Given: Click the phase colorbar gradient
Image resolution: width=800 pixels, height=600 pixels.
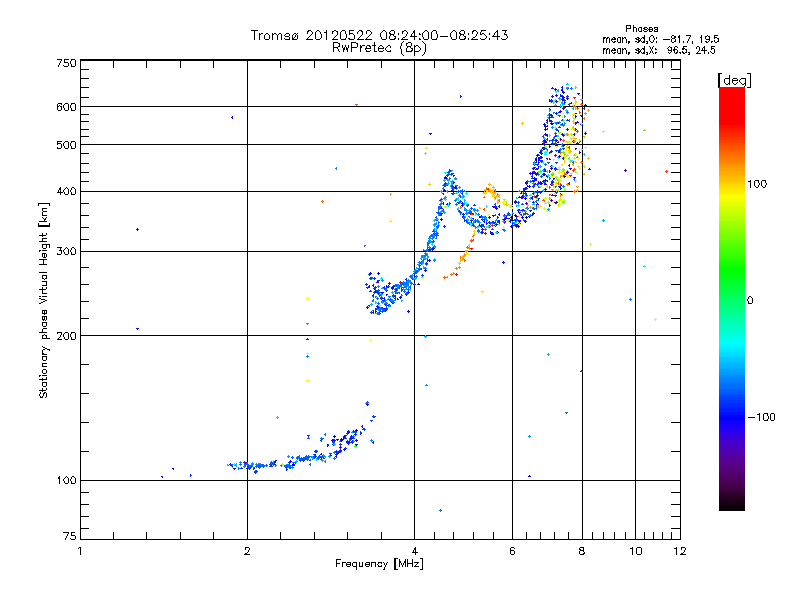Looking at the screenshot, I should point(732,299).
